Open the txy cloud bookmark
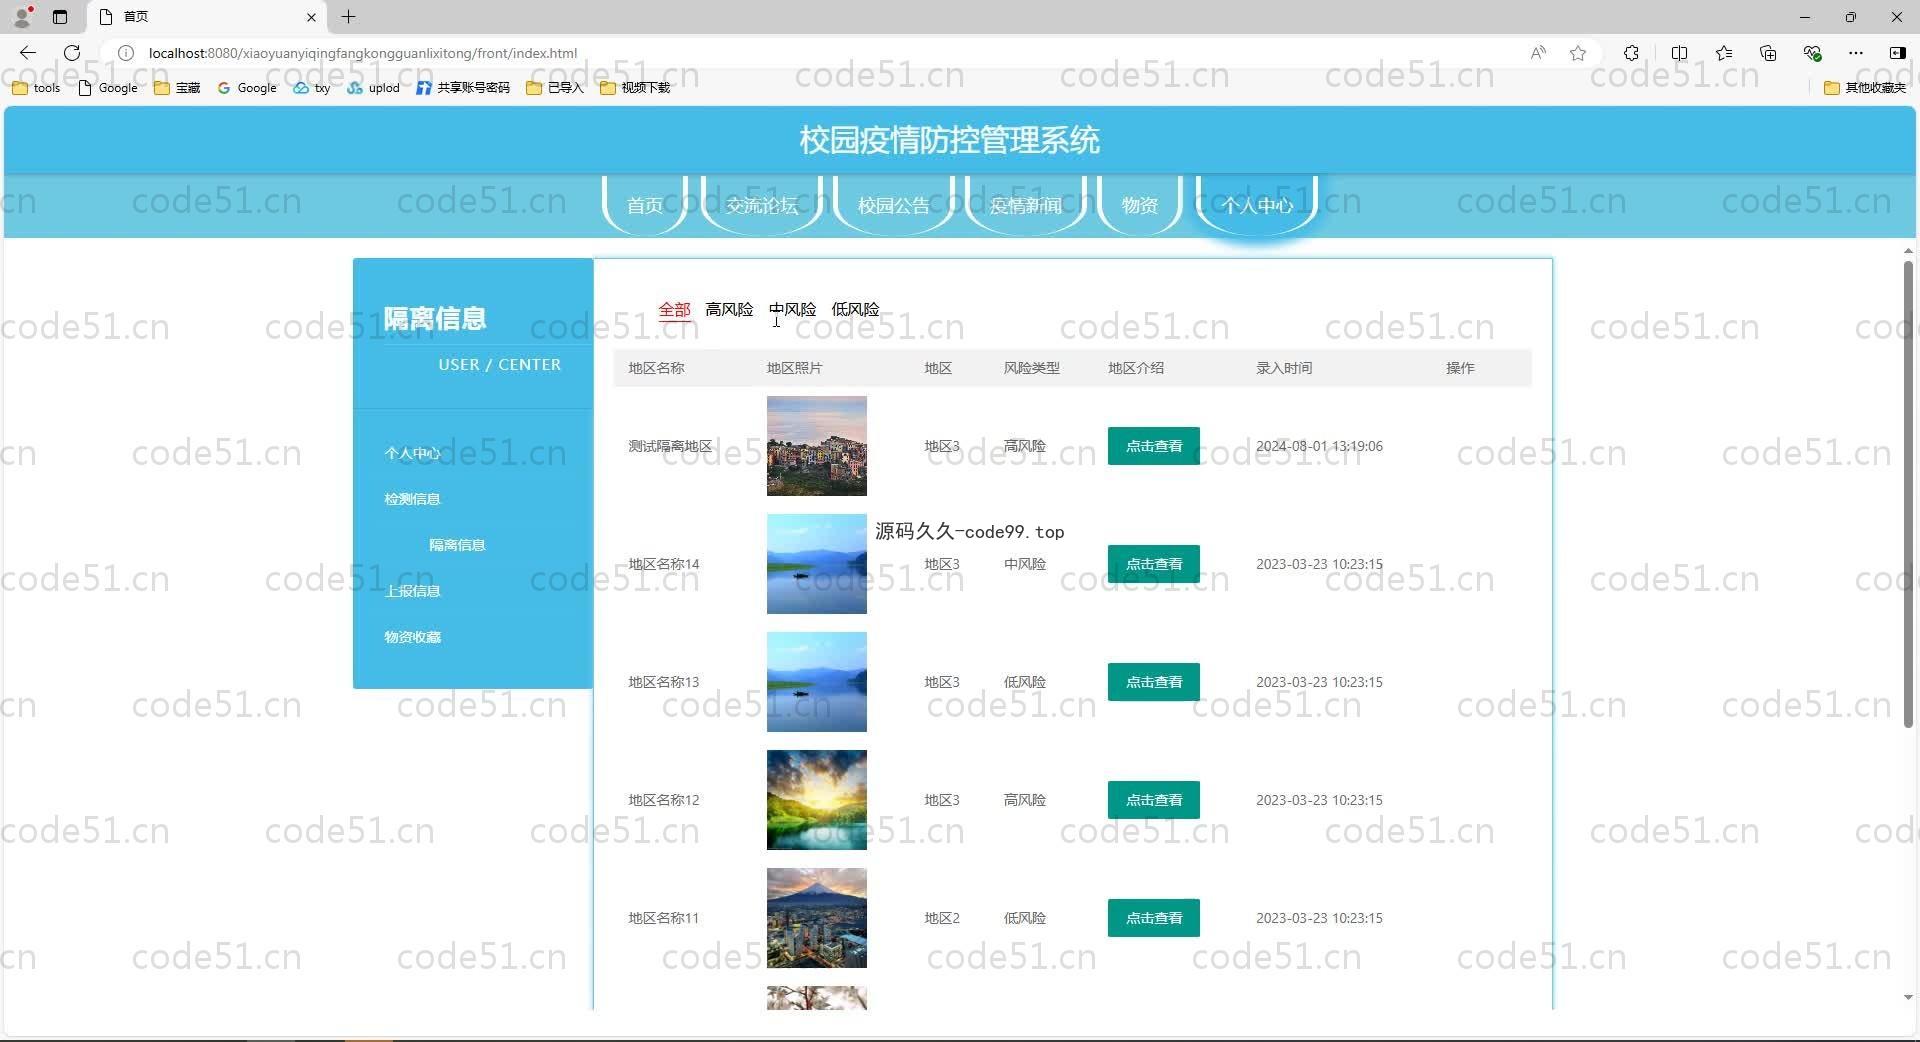1920x1042 pixels. click(312, 88)
